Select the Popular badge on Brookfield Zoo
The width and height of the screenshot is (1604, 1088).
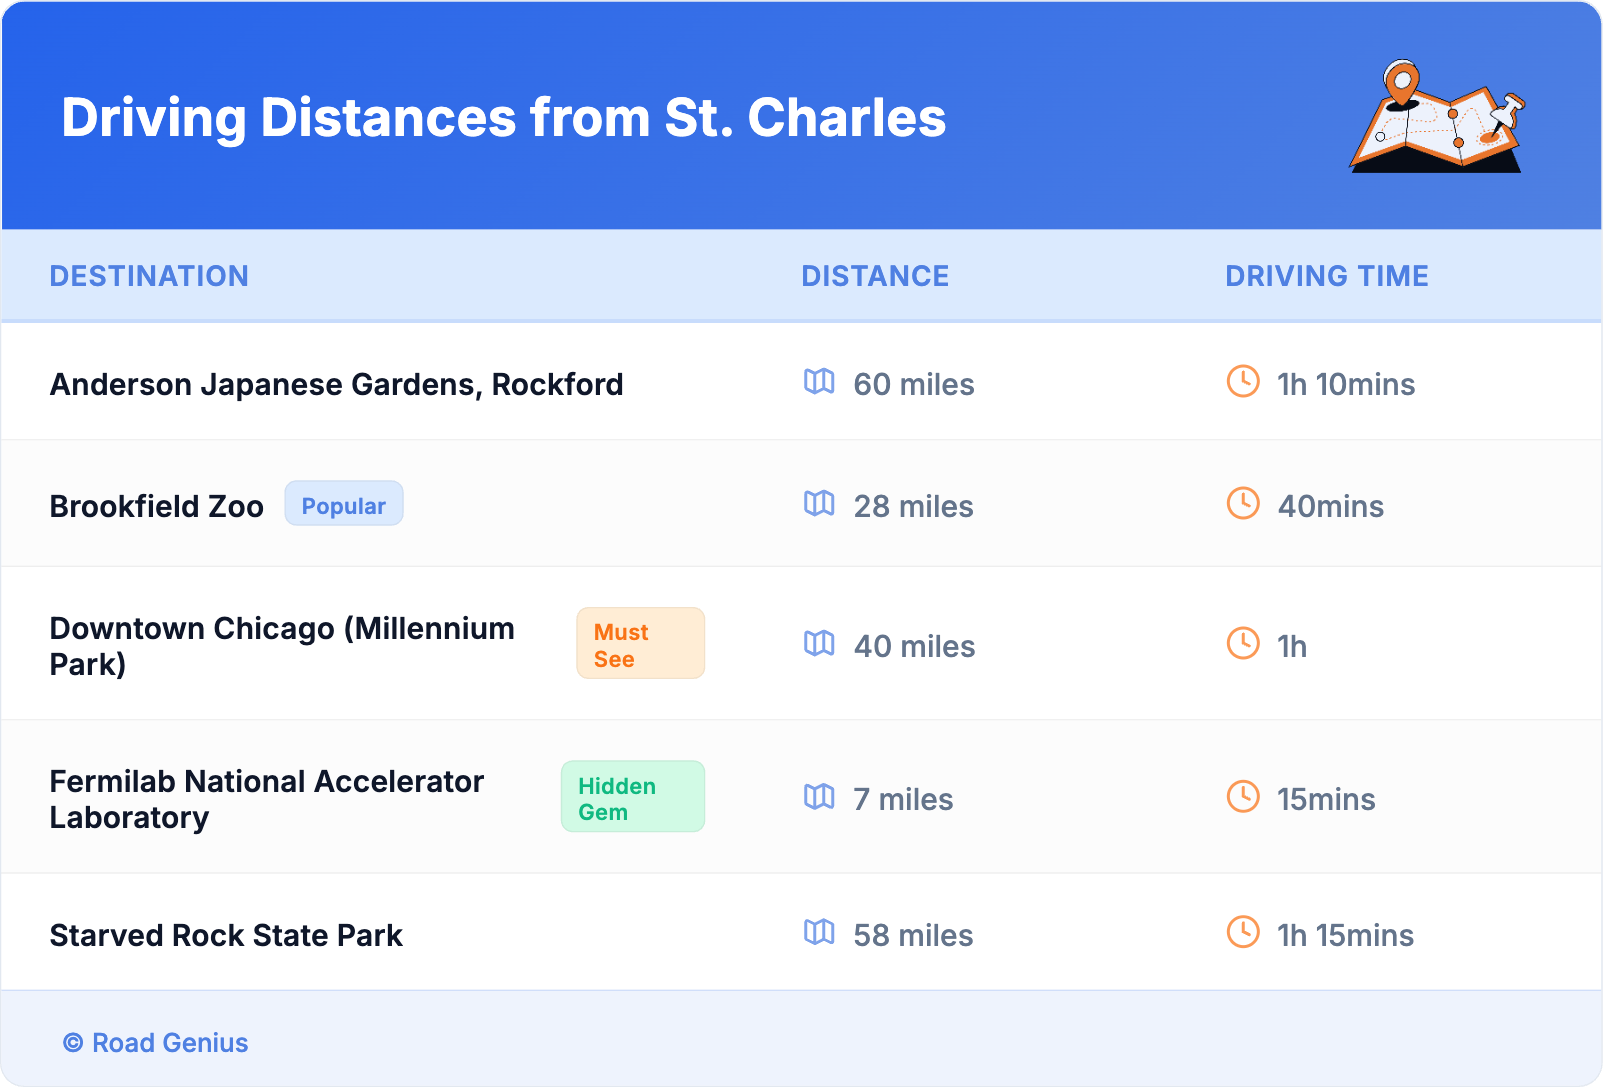click(344, 505)
